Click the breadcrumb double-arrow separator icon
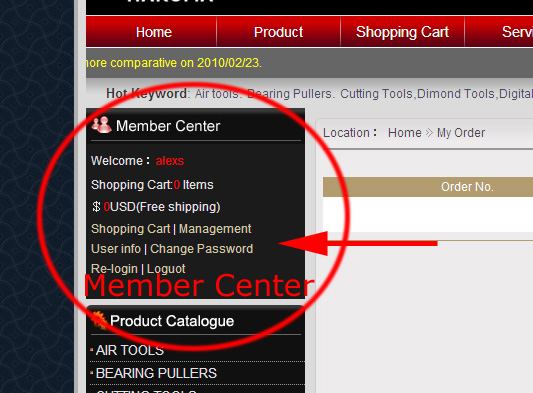This screenshot has width=533, height=393. [x=429, y=132]
